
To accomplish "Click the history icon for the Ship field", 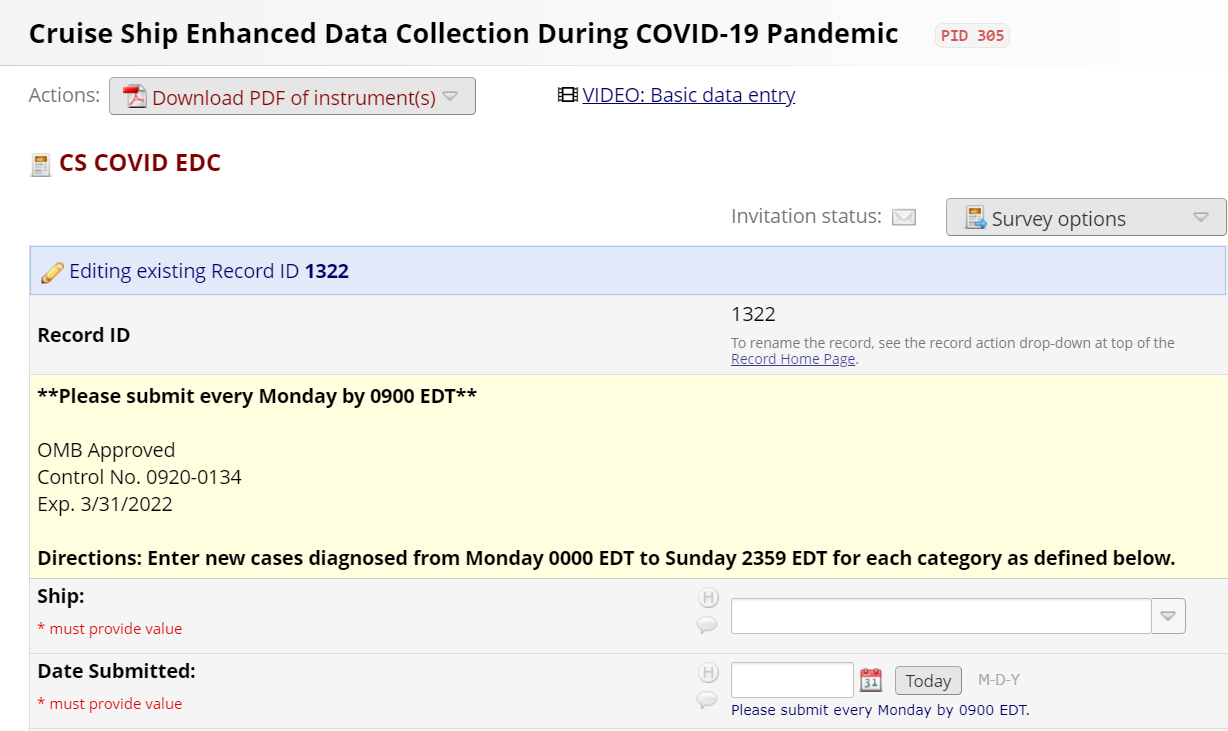I will tap(708, 599).
